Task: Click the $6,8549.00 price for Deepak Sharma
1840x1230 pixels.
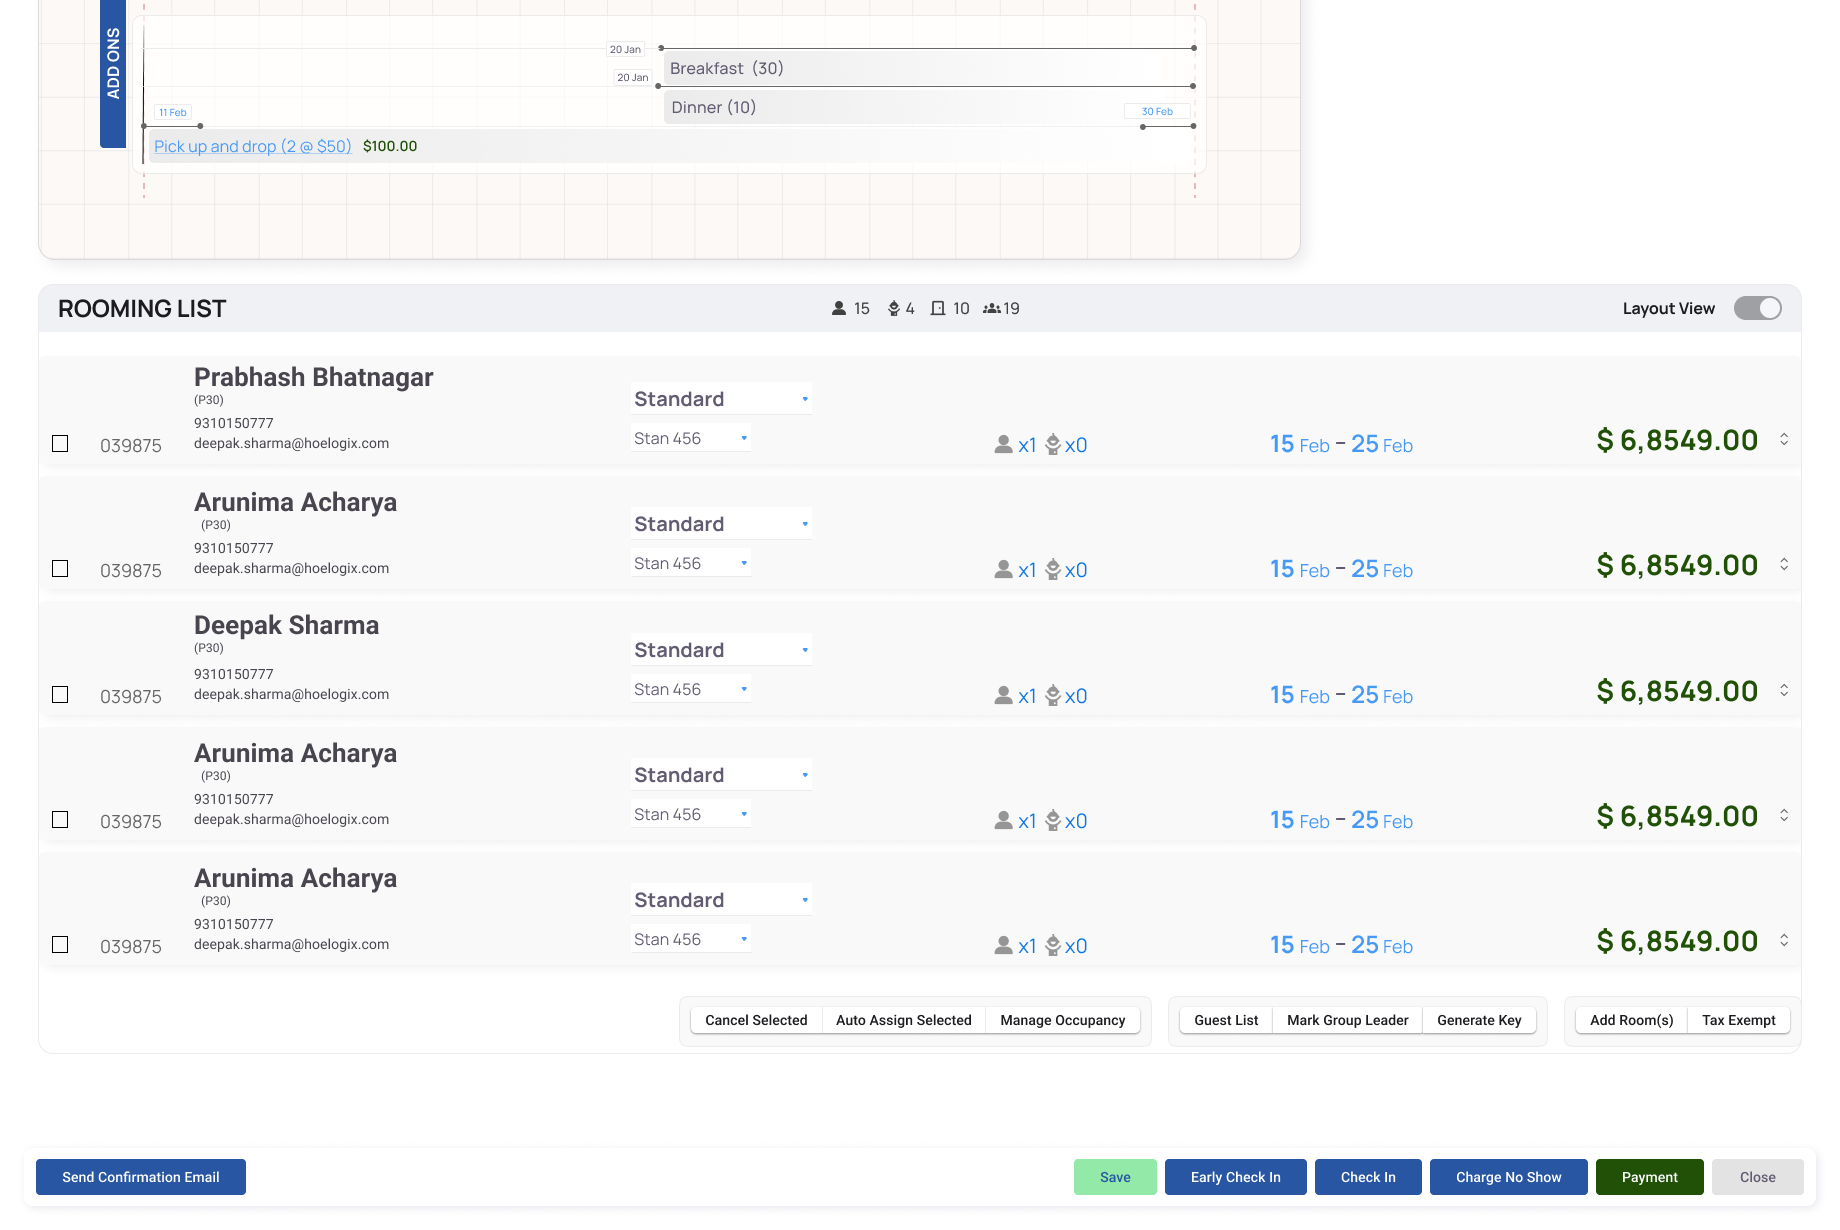Action: click(1677, 691)
